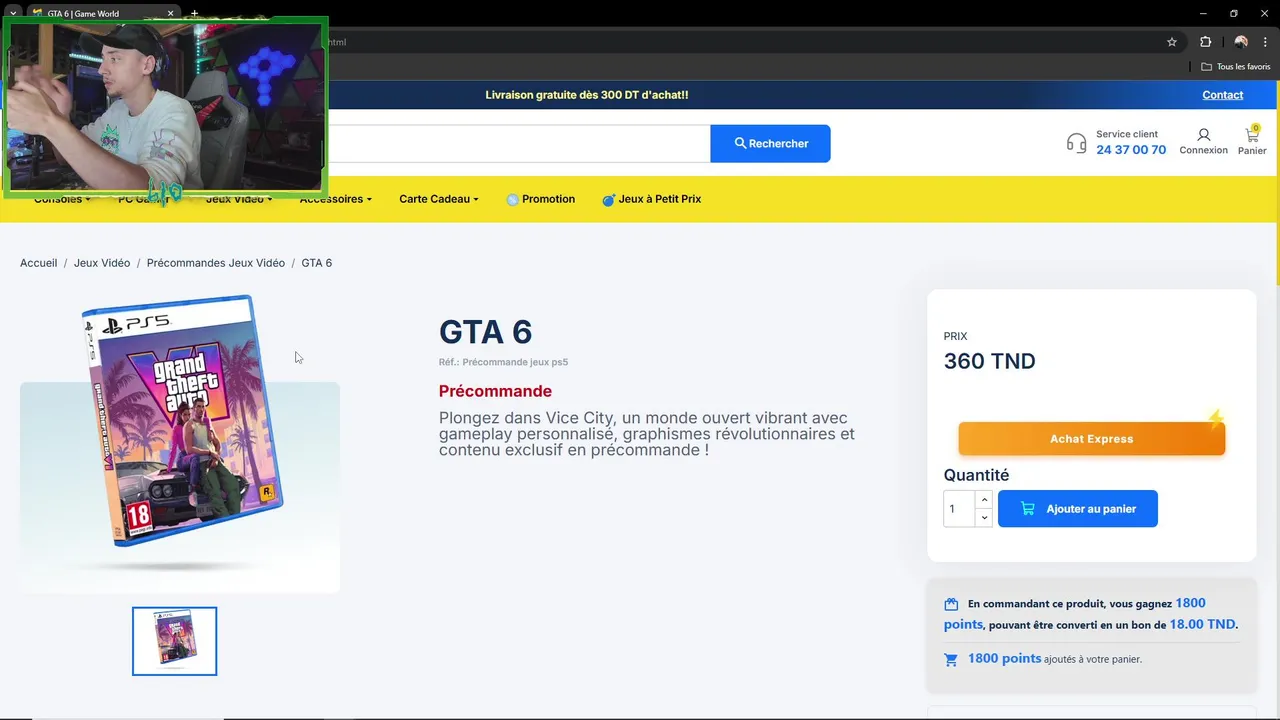Click the GTA 6 product title
Image resolution: width=1280 pixels, height=720 pixels.
pyautogui.click(x=485, y=332)
